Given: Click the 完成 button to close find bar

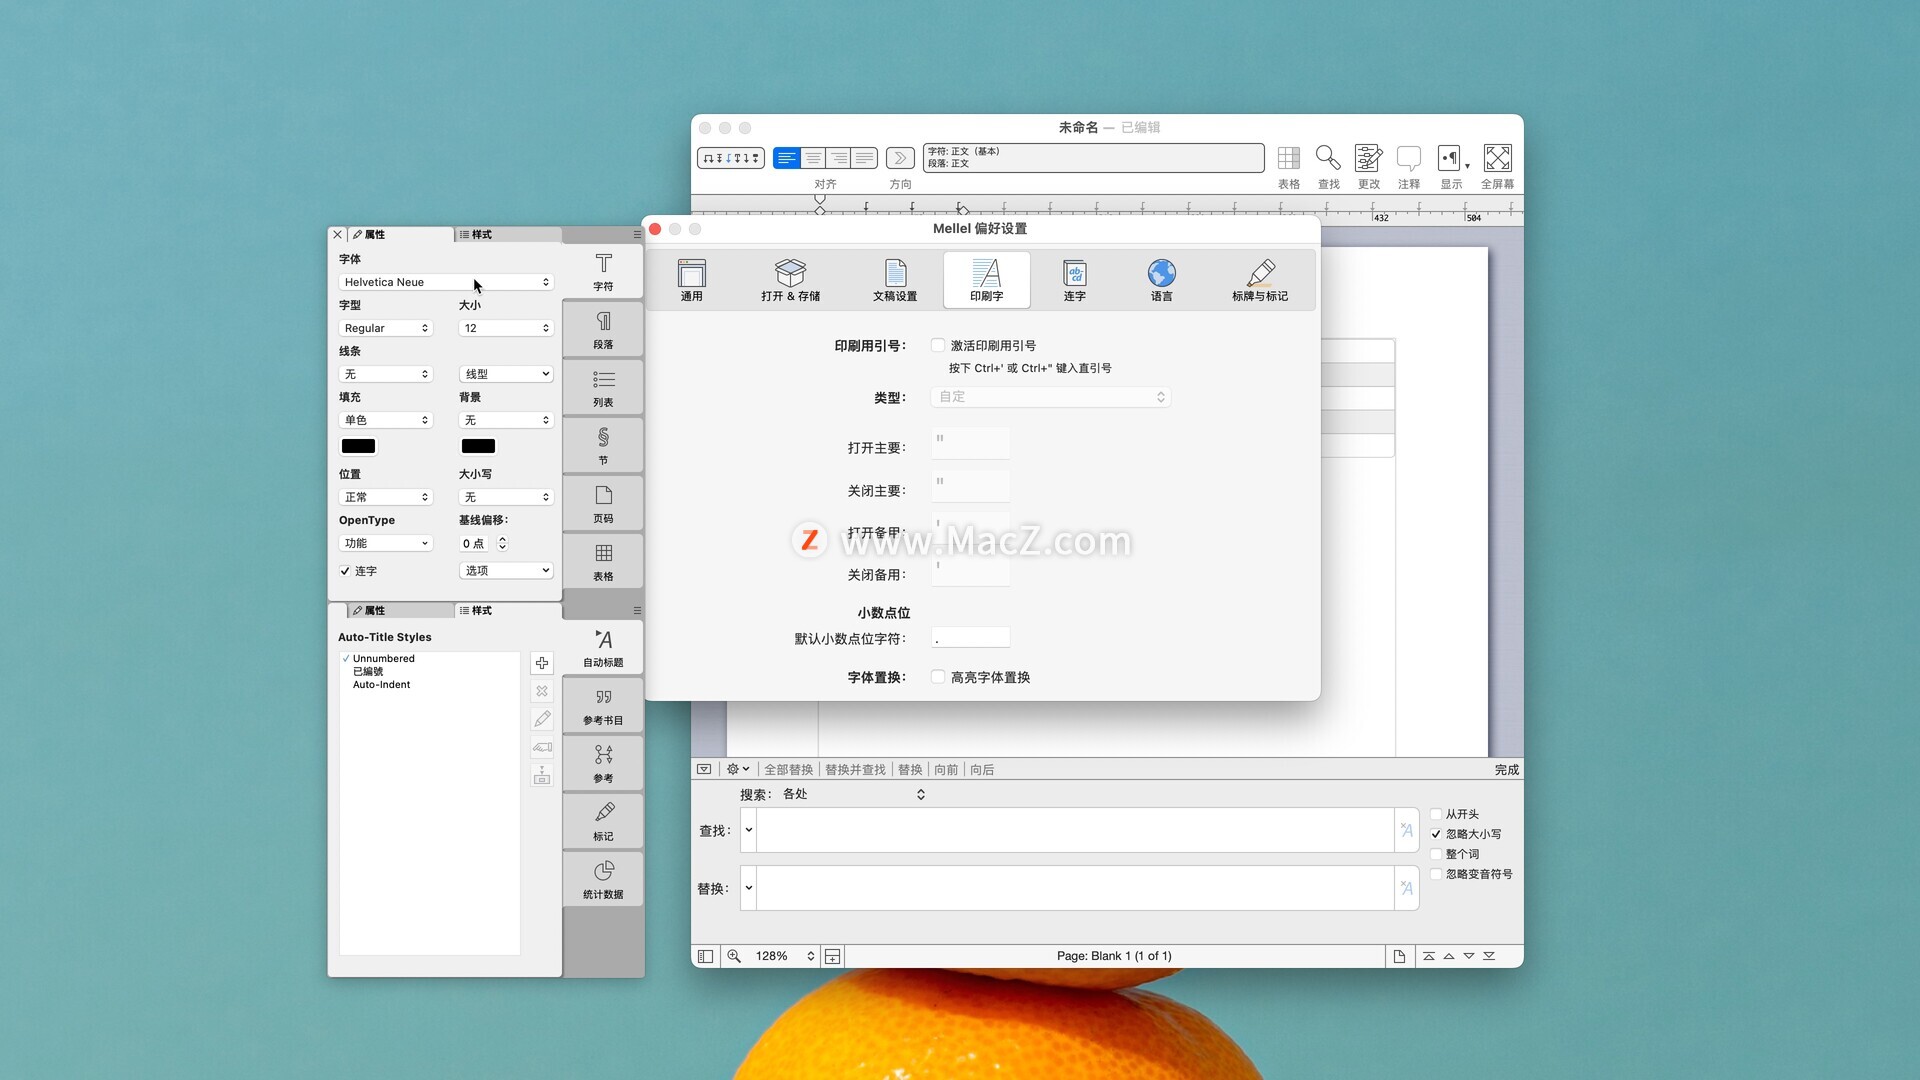Looking at the screenshot, I should (1506, 769).
